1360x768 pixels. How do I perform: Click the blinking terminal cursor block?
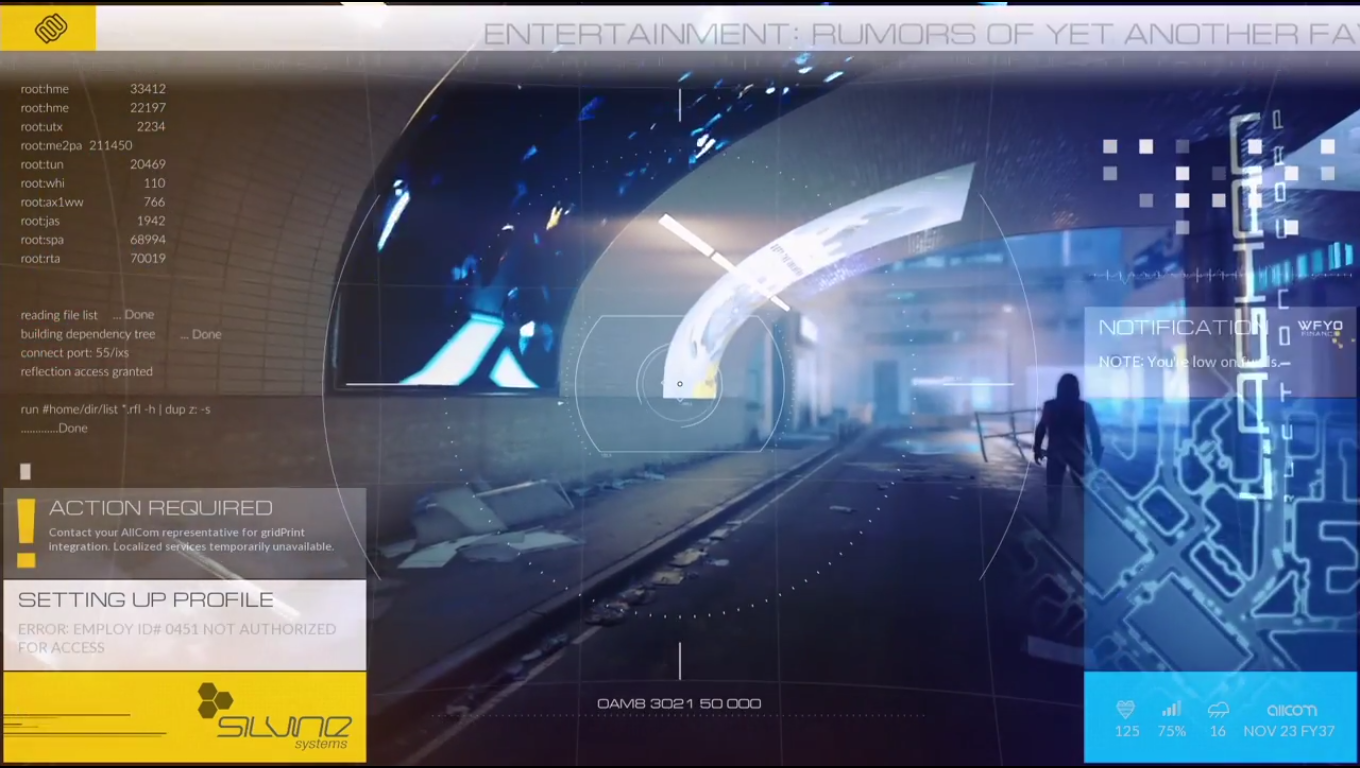(x=26, y=471)
